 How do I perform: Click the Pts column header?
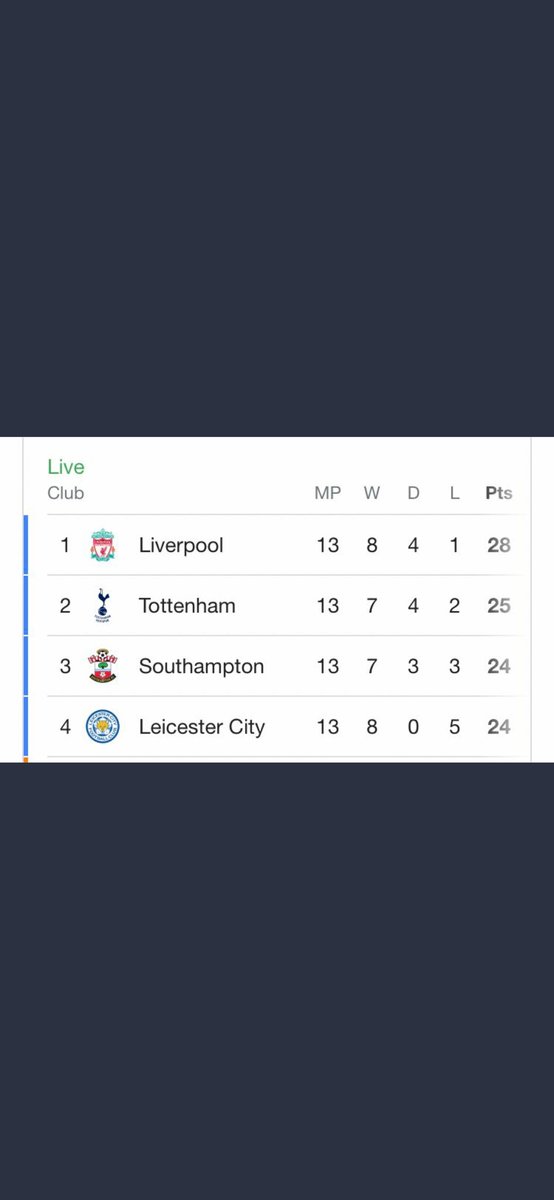tap(499, 493)
